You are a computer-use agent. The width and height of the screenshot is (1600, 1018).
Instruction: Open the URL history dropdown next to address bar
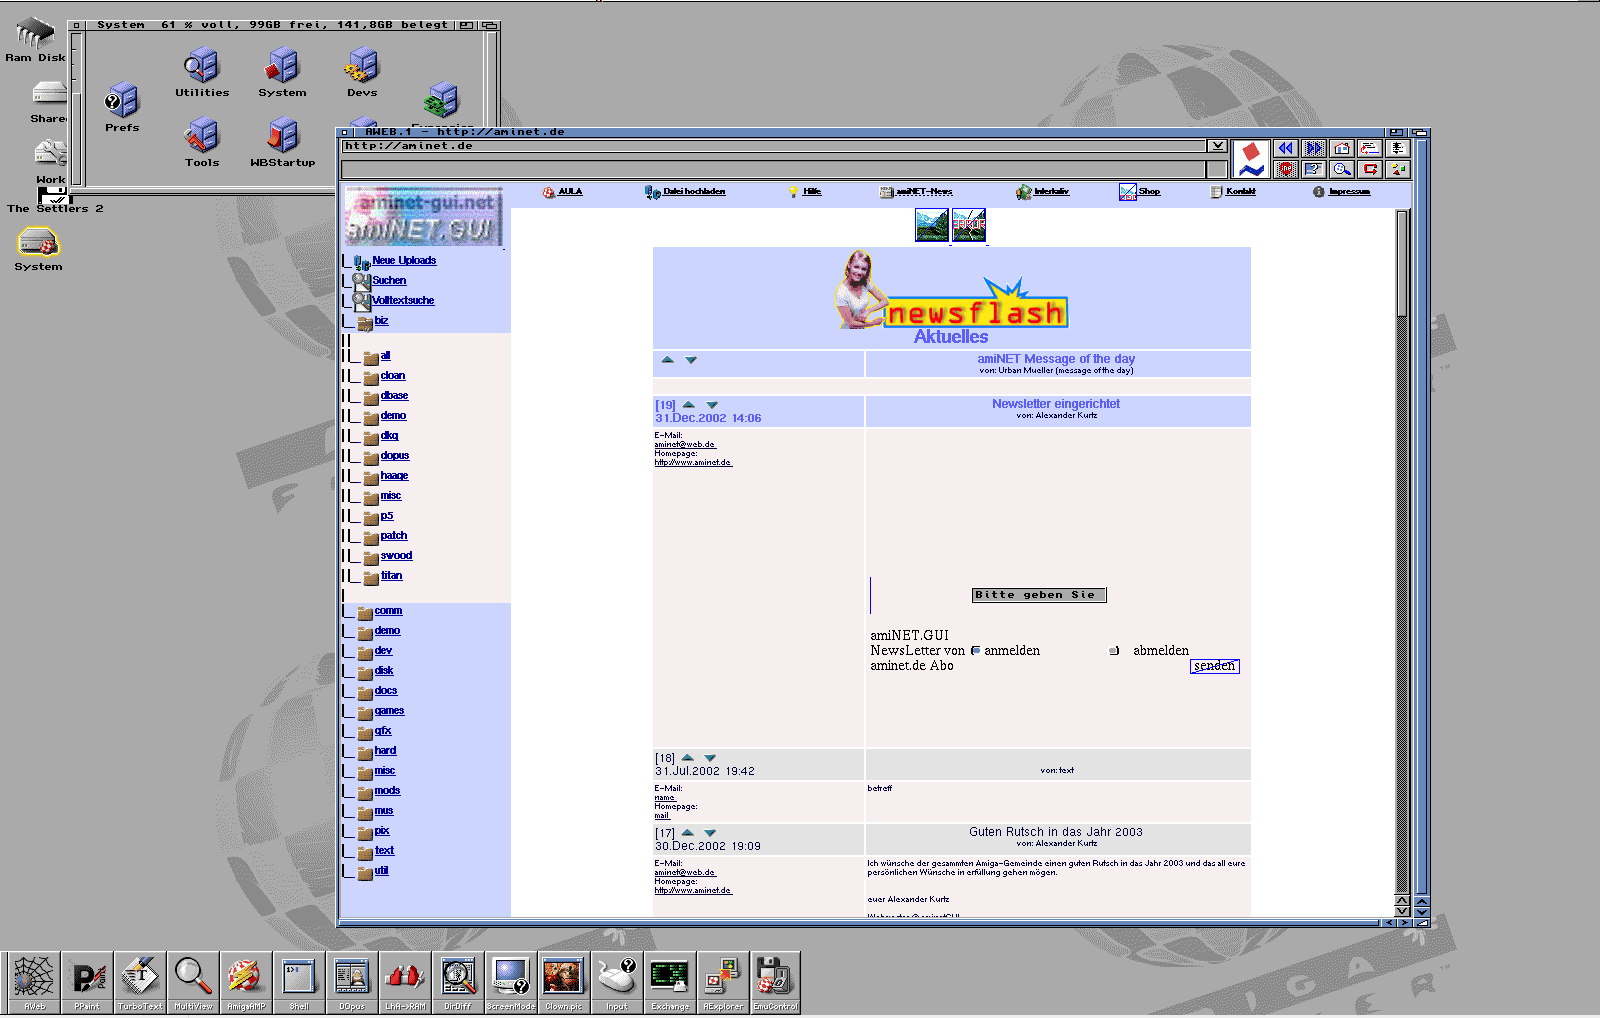point(1219,145)
